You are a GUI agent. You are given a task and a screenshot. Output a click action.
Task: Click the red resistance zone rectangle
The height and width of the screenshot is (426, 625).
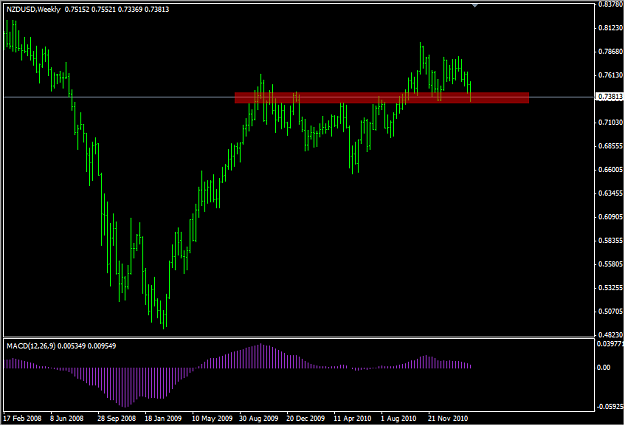click(x=382, y=98)
